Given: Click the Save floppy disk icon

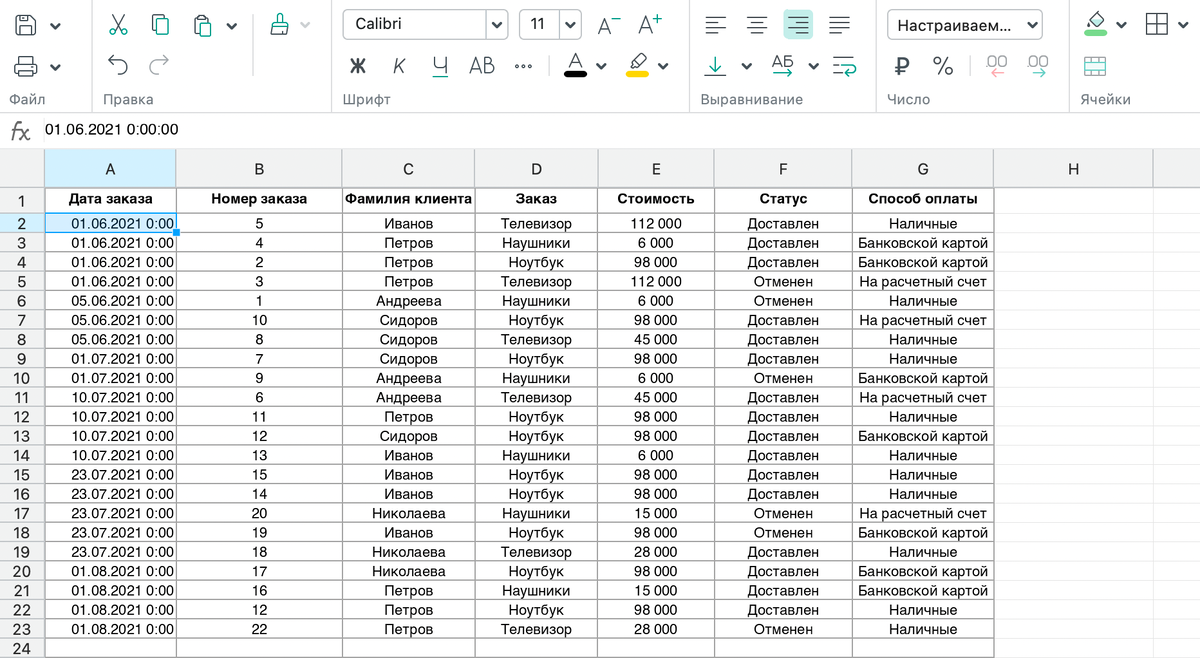Looking at the screenshot, I should 27,24.
